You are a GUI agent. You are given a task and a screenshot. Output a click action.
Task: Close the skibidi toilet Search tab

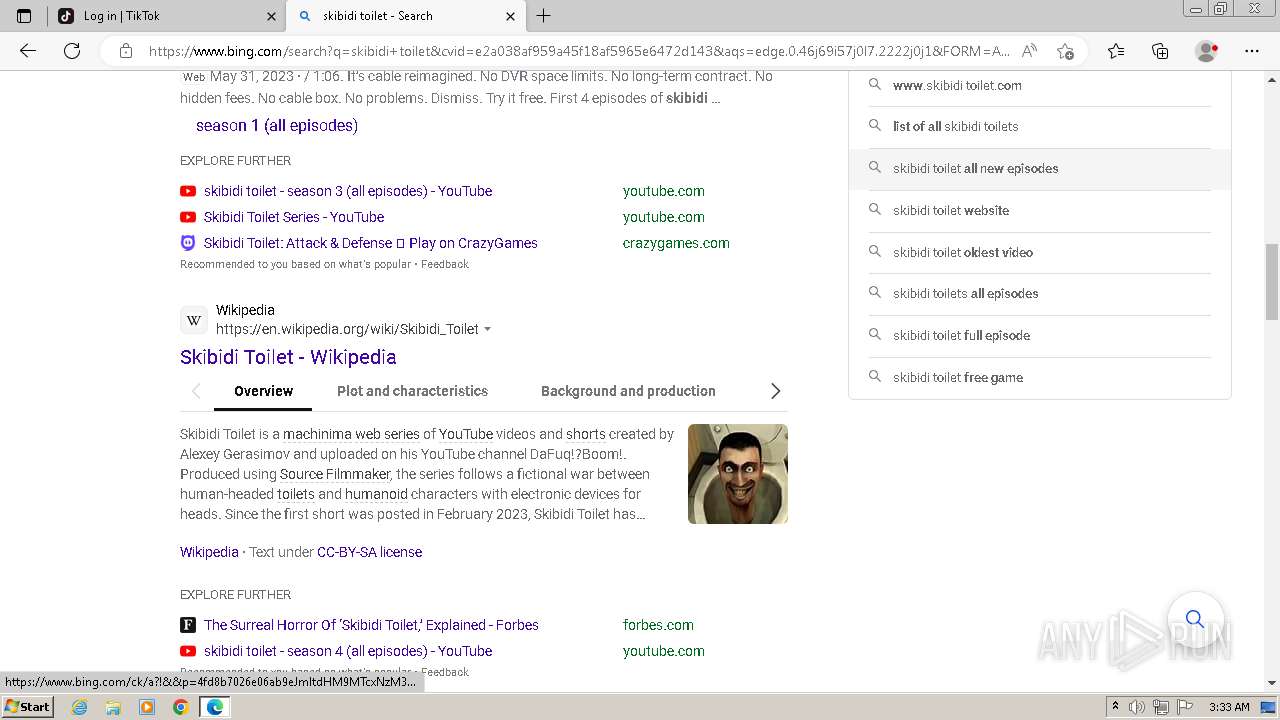510,16
